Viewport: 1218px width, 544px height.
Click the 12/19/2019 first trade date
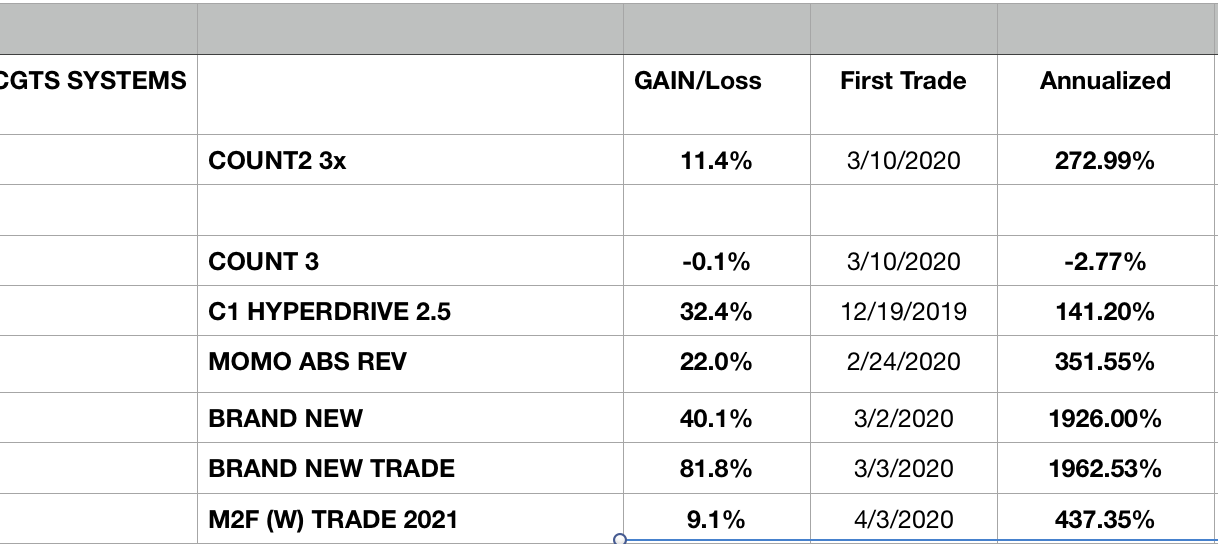pyautogui.click(x=903, y=312)
